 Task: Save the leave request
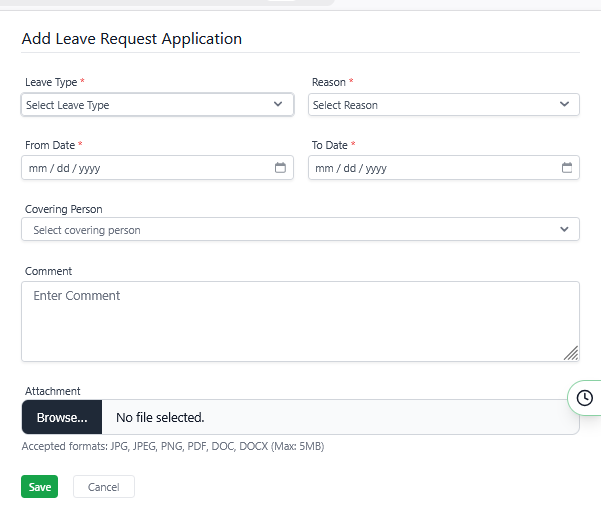click(39, 487)
